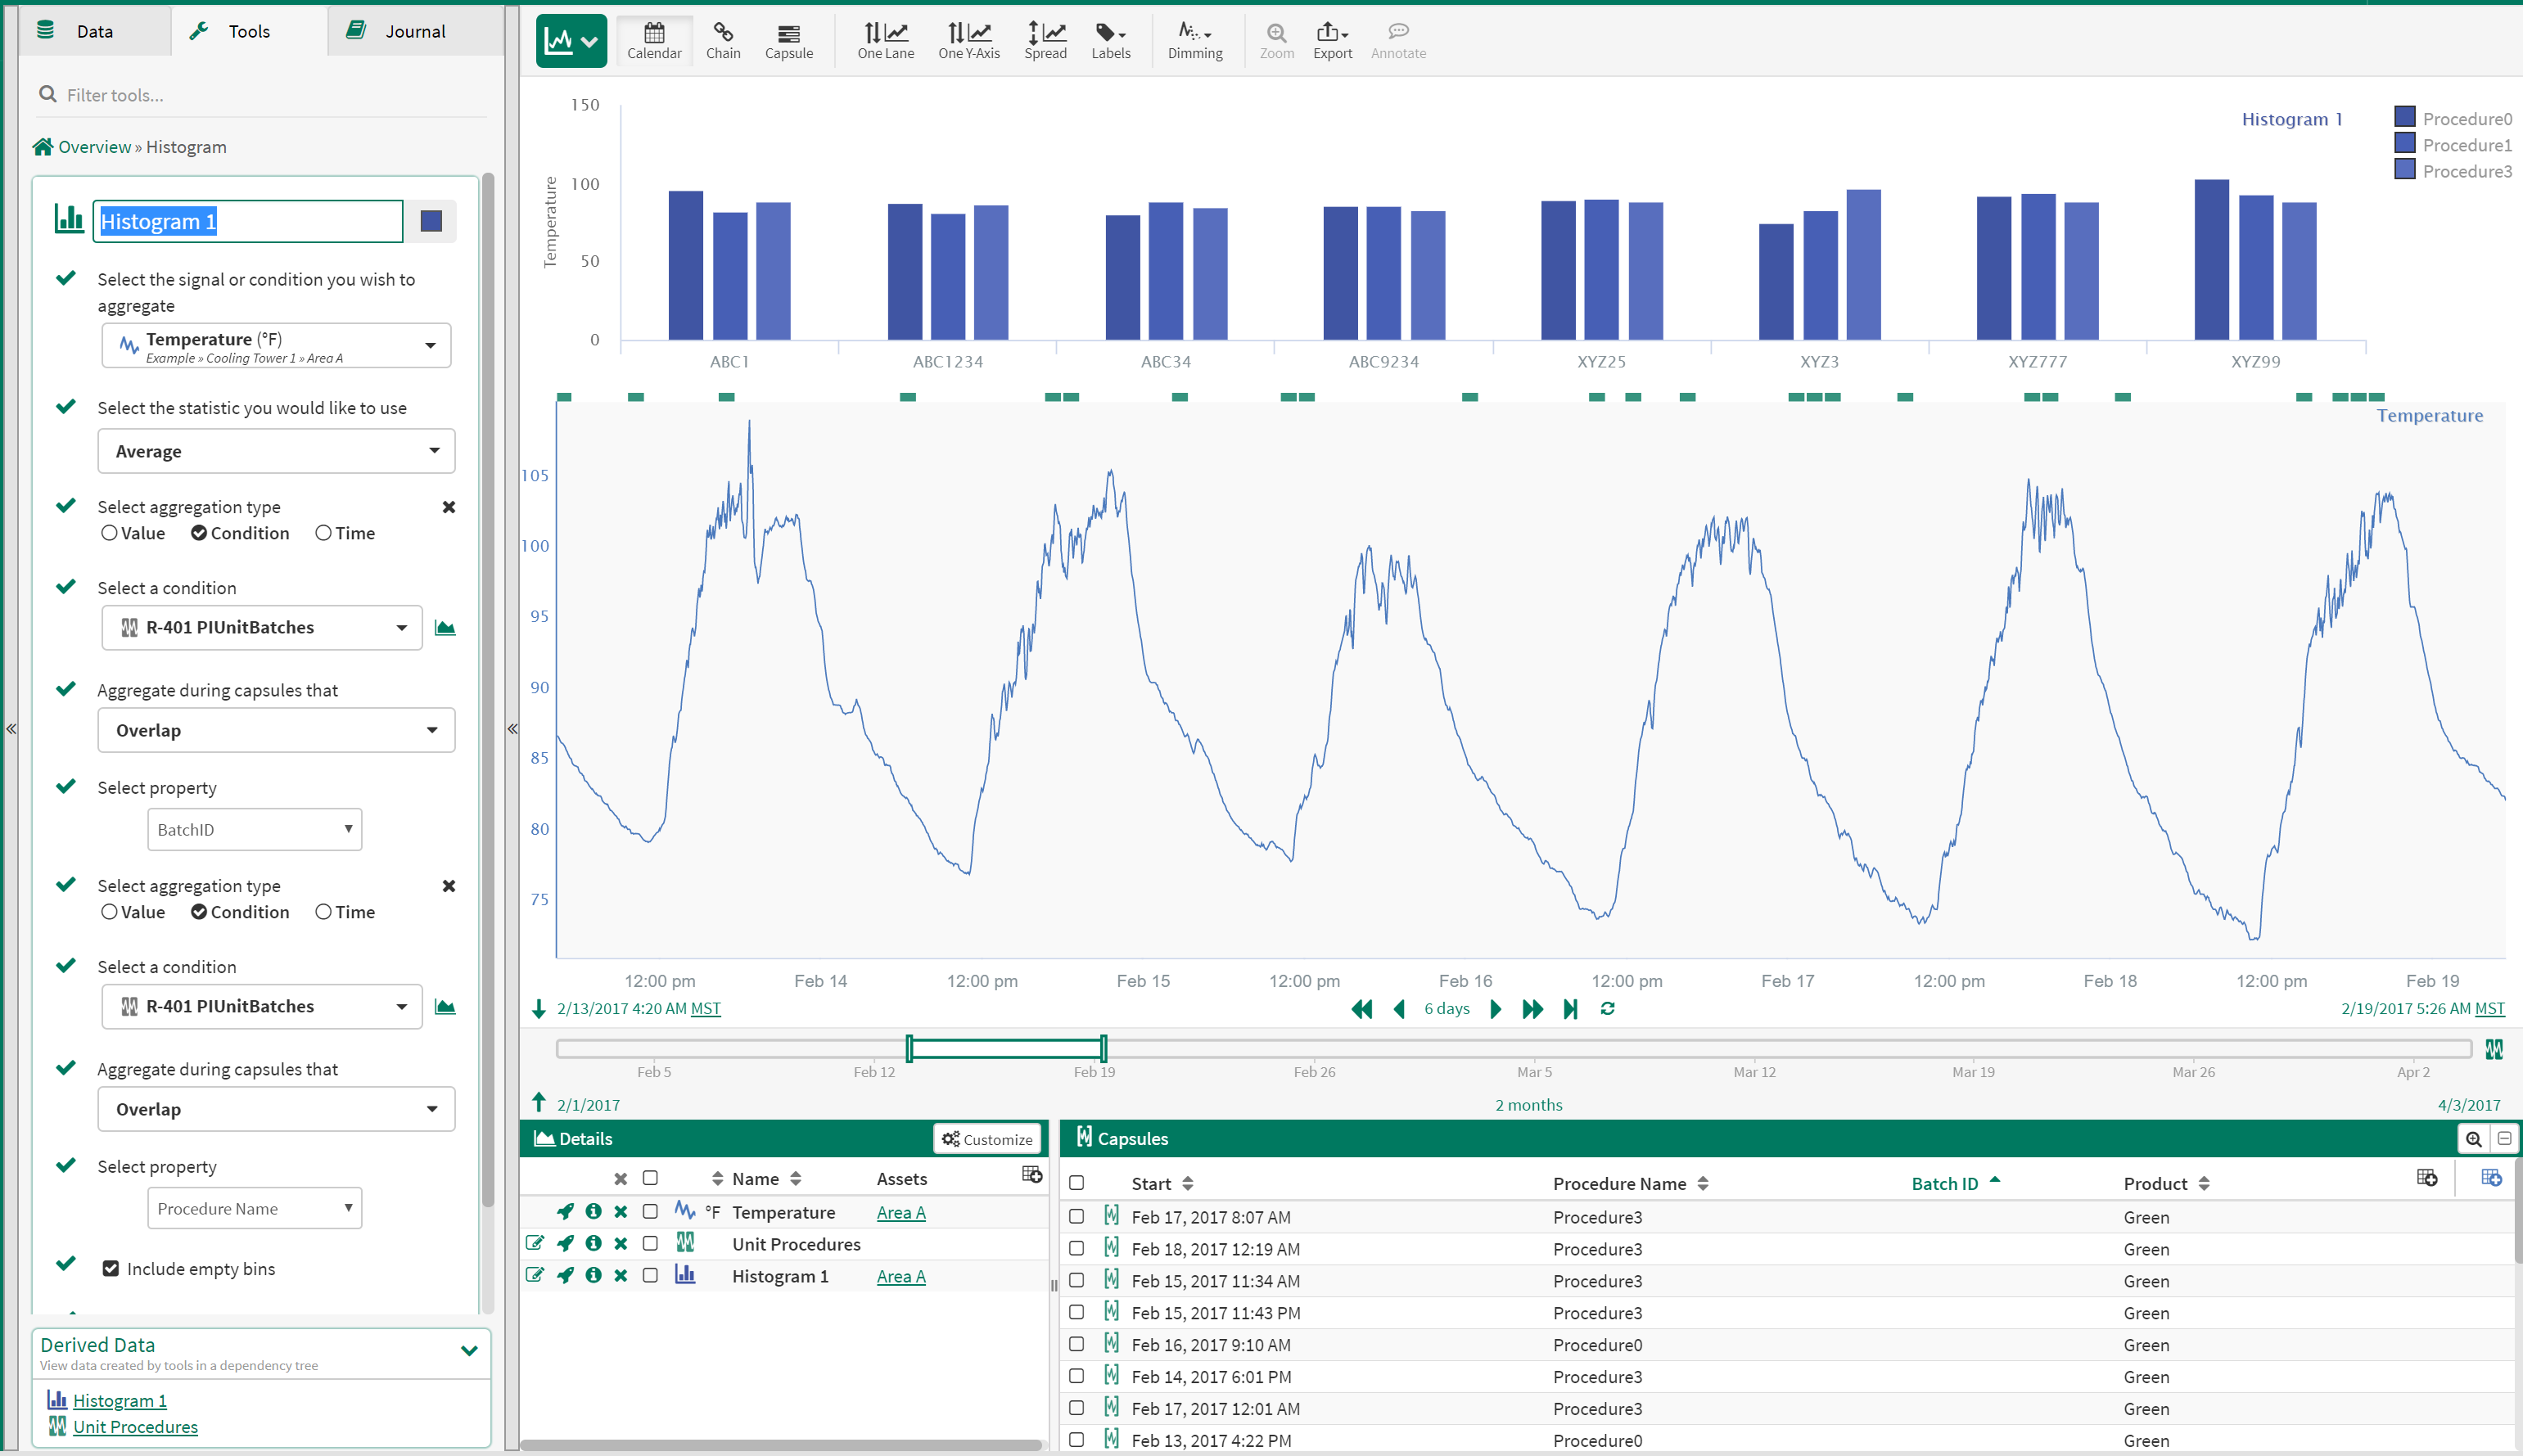Click the histogram color swatch
This screenshot has height=1456, width=2523.
(431, 221)
